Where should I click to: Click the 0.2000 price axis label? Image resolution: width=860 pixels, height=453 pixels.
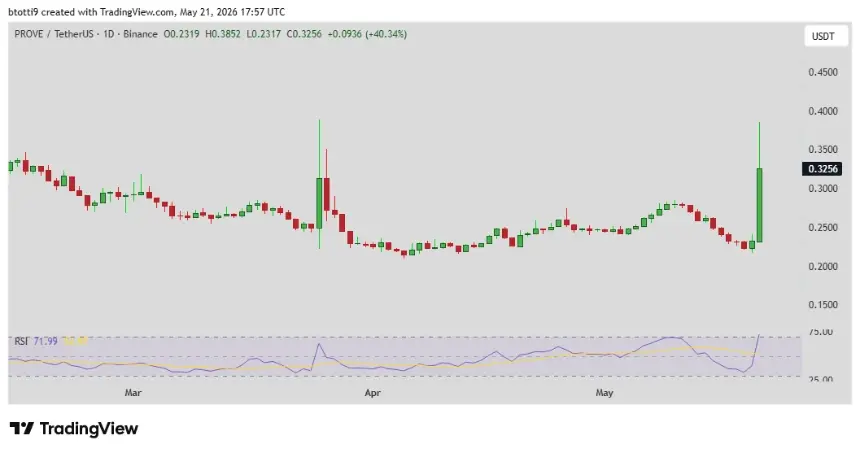tap(823, 267)
